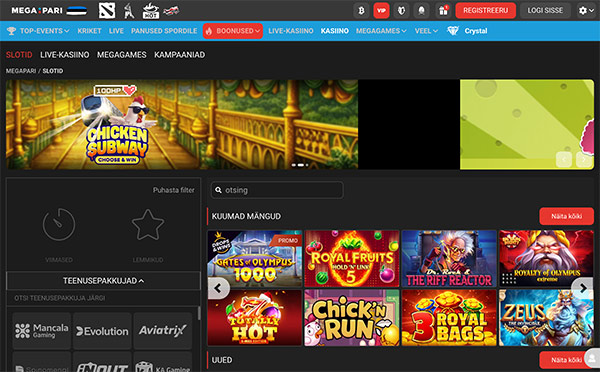The width and height of the screenshot is (600, 372).
Task: Select the Live-kasiino sub tab
Action: point(65,55)
